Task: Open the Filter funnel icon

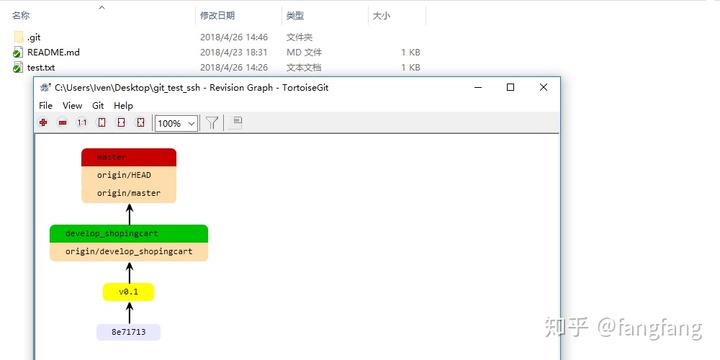Action: pyautogui.click(x=212, y=123)
